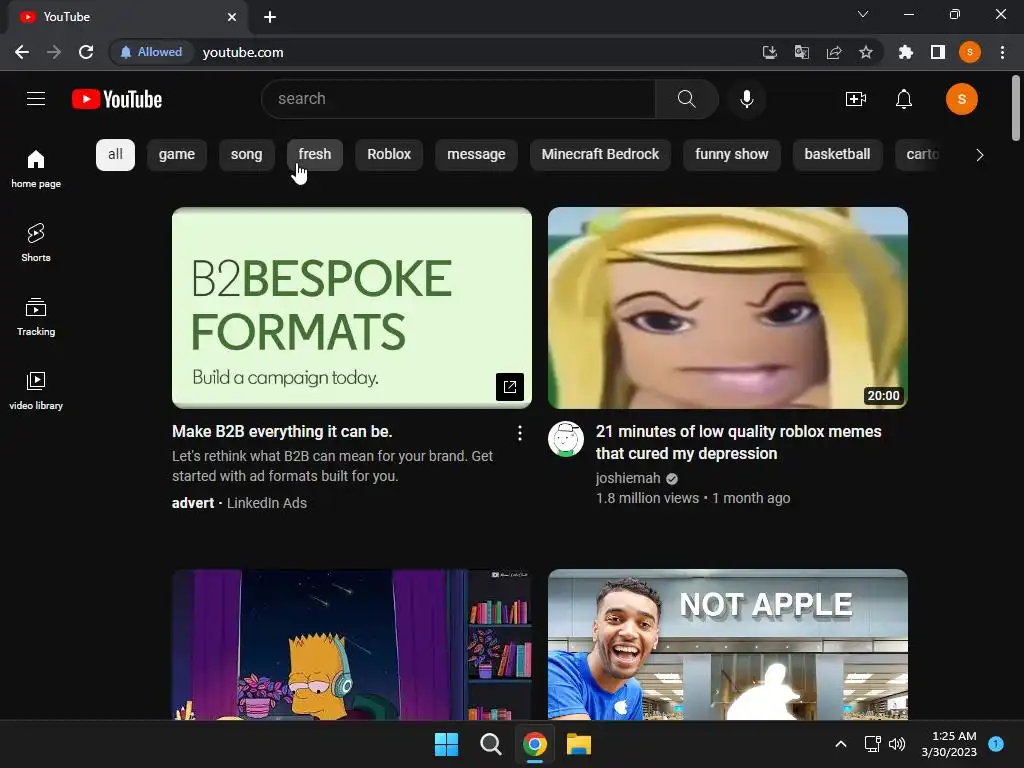Viewport: 1024px width, 768px height.
Task: Open the B2Bespoke Formats ad thumbnail
Action: click(x=351, y=308)
